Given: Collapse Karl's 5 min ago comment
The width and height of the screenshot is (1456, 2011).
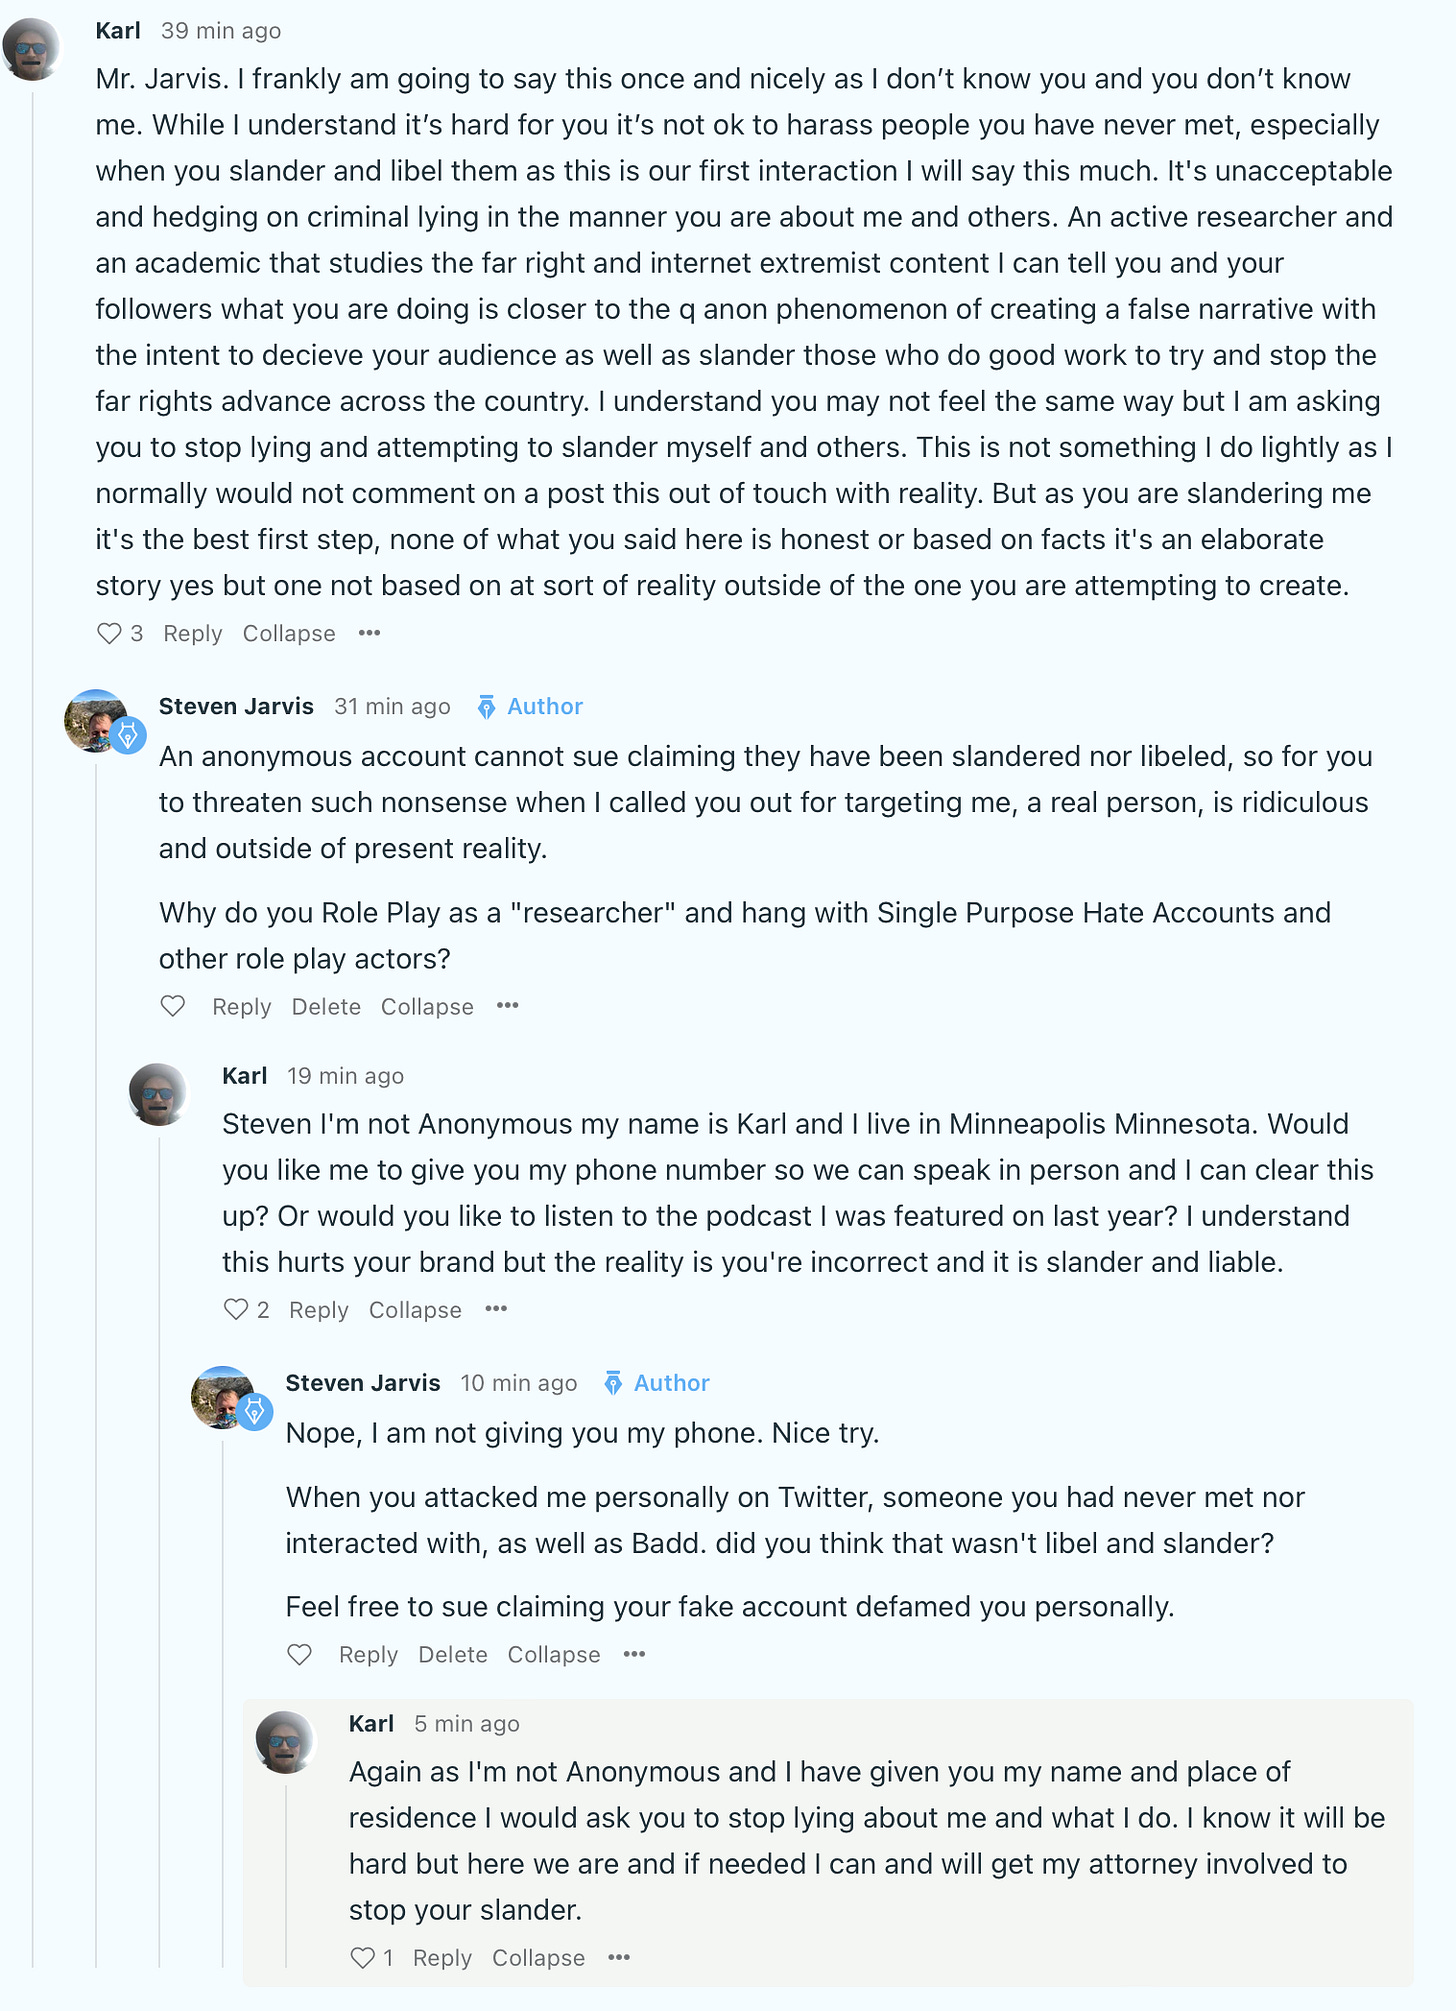Looking at the screenshot, I should (538, 1958).
